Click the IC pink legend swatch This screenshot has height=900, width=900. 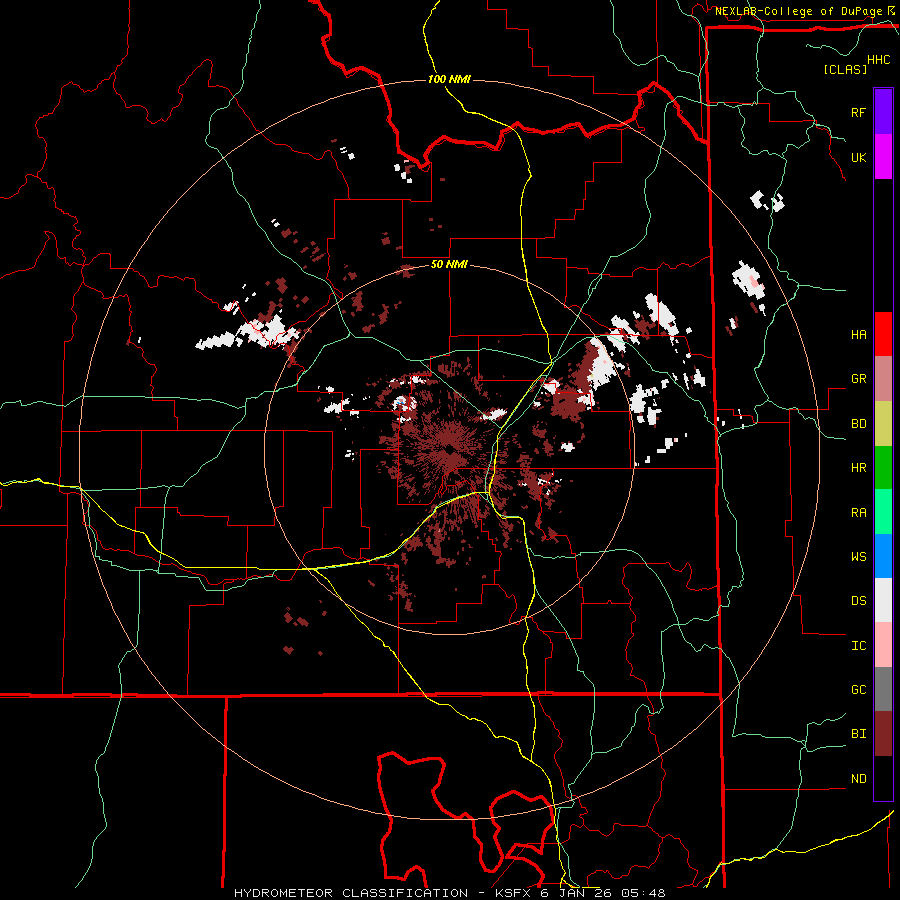click(883, 645)
